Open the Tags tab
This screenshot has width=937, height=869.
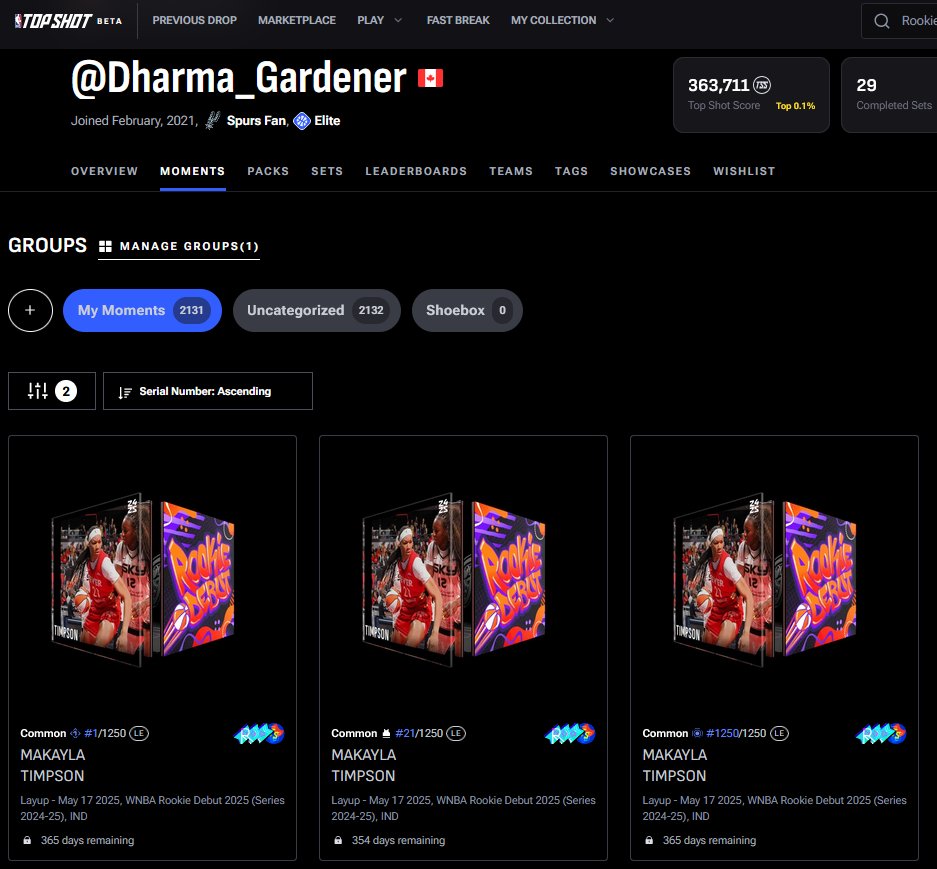click(571, 171)
